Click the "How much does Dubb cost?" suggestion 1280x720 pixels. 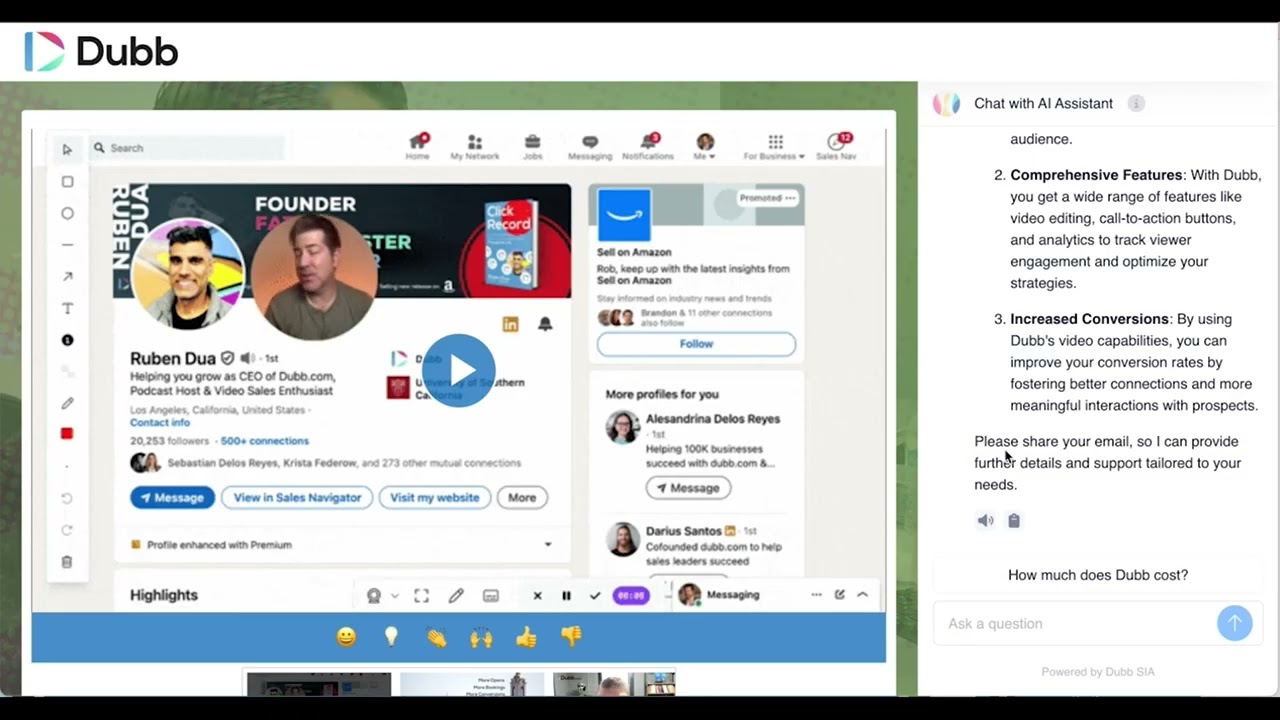tap(1098, 575)
